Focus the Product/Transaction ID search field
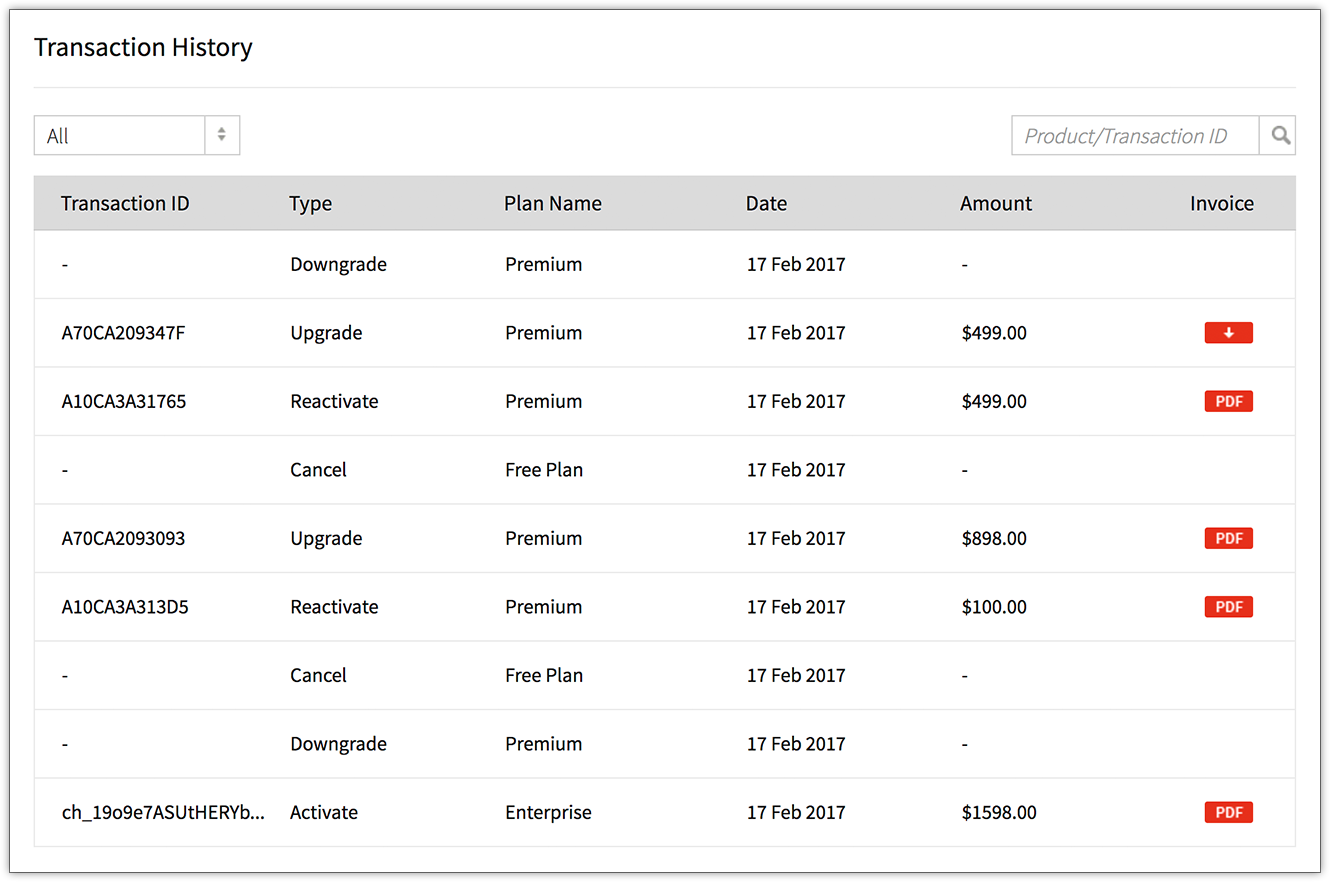The width and height of the screenshot is (1330, 882). [1134, 136]
